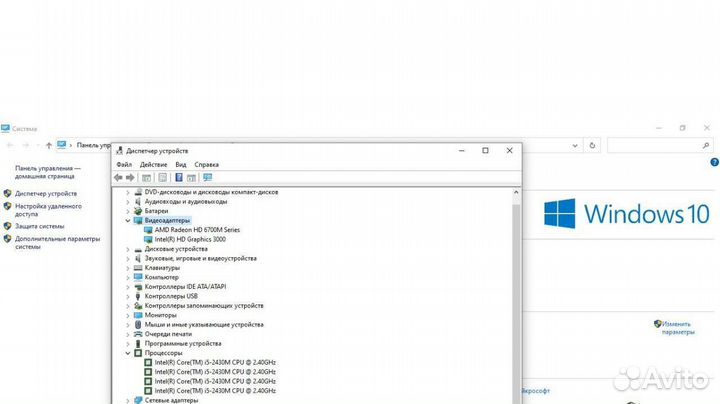This screenshot has width=720, height=404.
Task: Select the Сетевые адаптеры category
Action: (171, 400)
